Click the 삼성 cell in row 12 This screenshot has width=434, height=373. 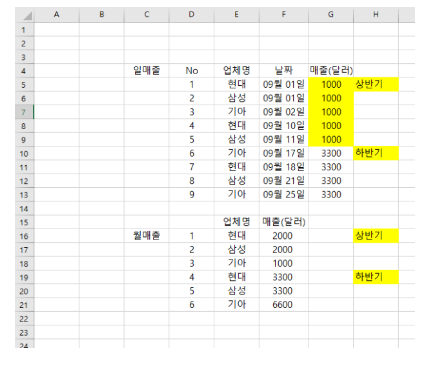[x=237, y=181]
